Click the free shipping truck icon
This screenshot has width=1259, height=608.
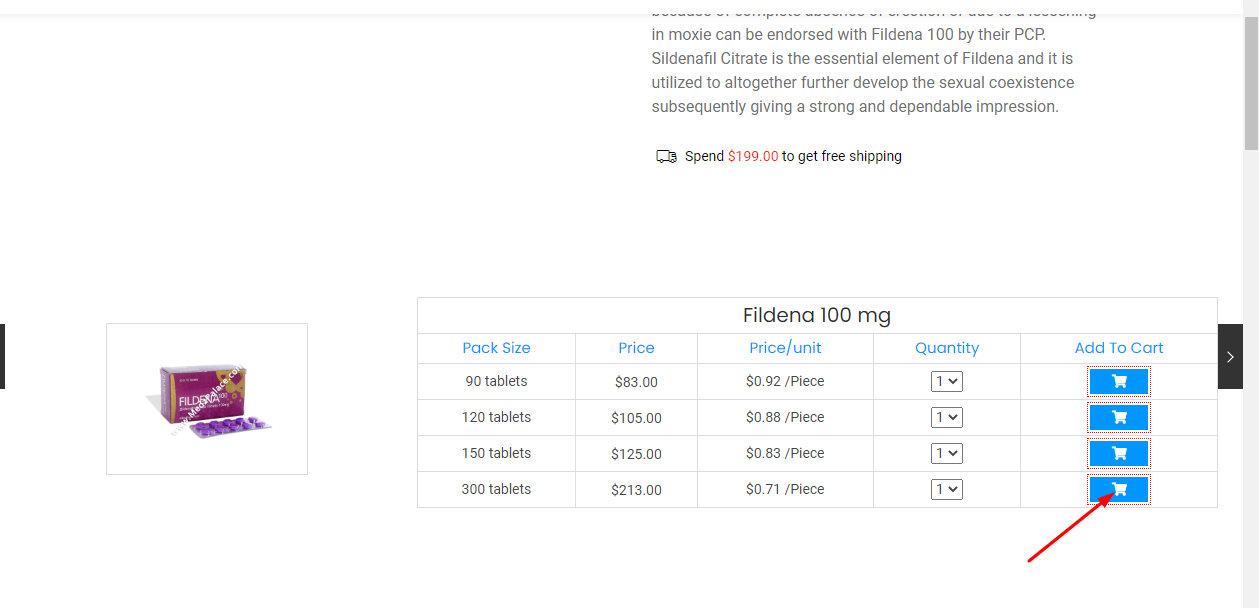[666, 156]
